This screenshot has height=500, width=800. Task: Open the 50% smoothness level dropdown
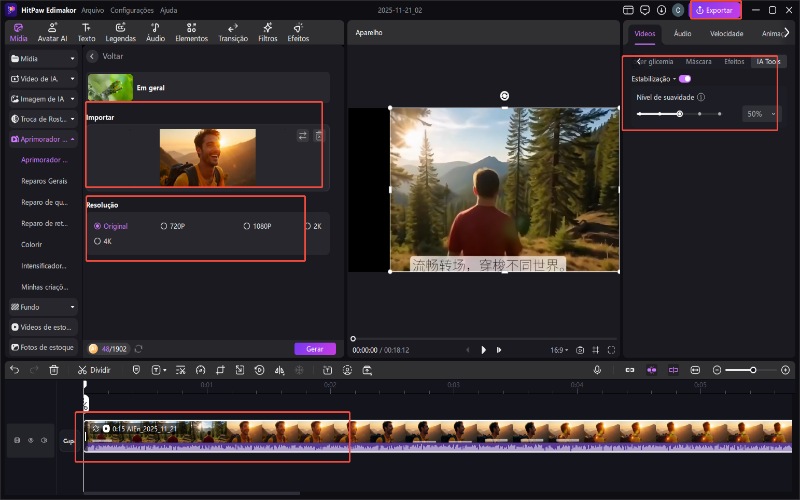tap(759, 114)
